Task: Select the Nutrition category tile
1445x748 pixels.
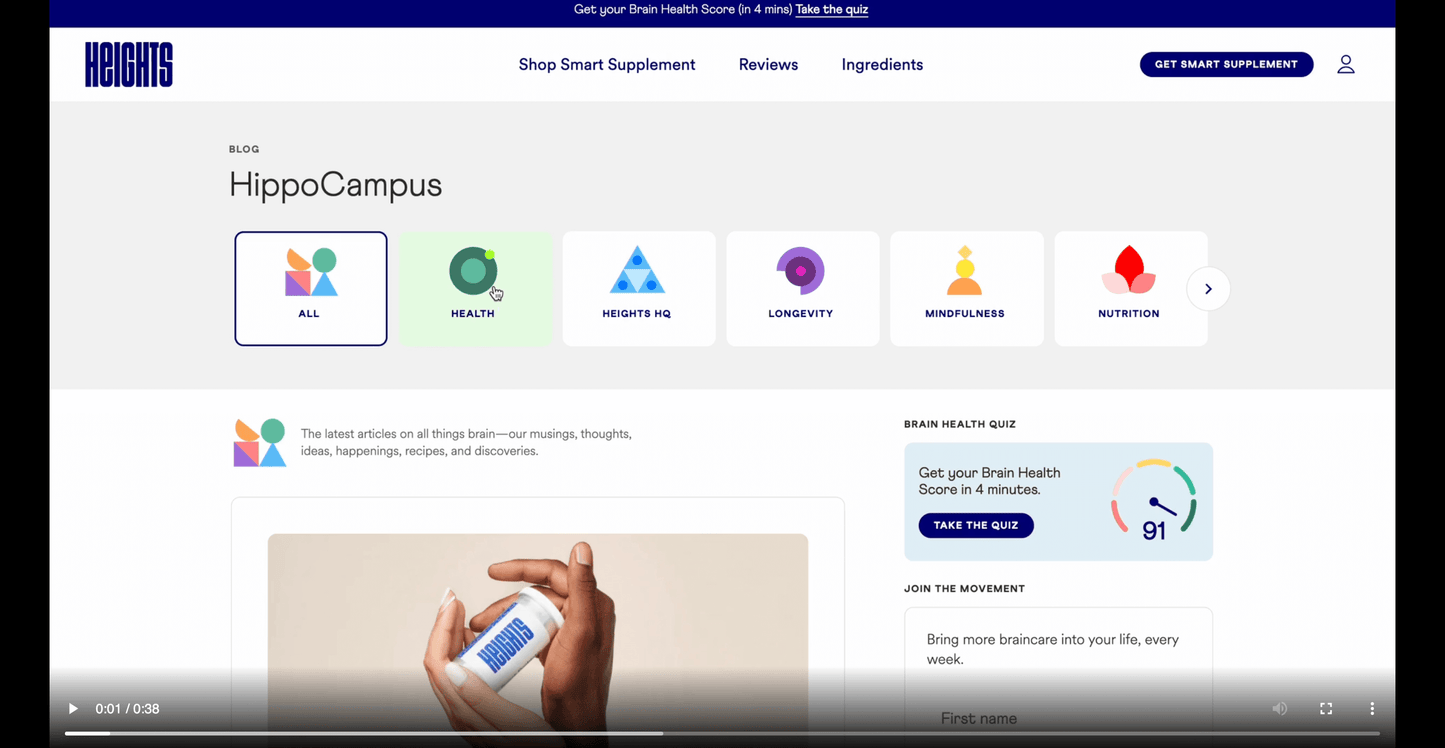Action: [x=1131, y=289]
